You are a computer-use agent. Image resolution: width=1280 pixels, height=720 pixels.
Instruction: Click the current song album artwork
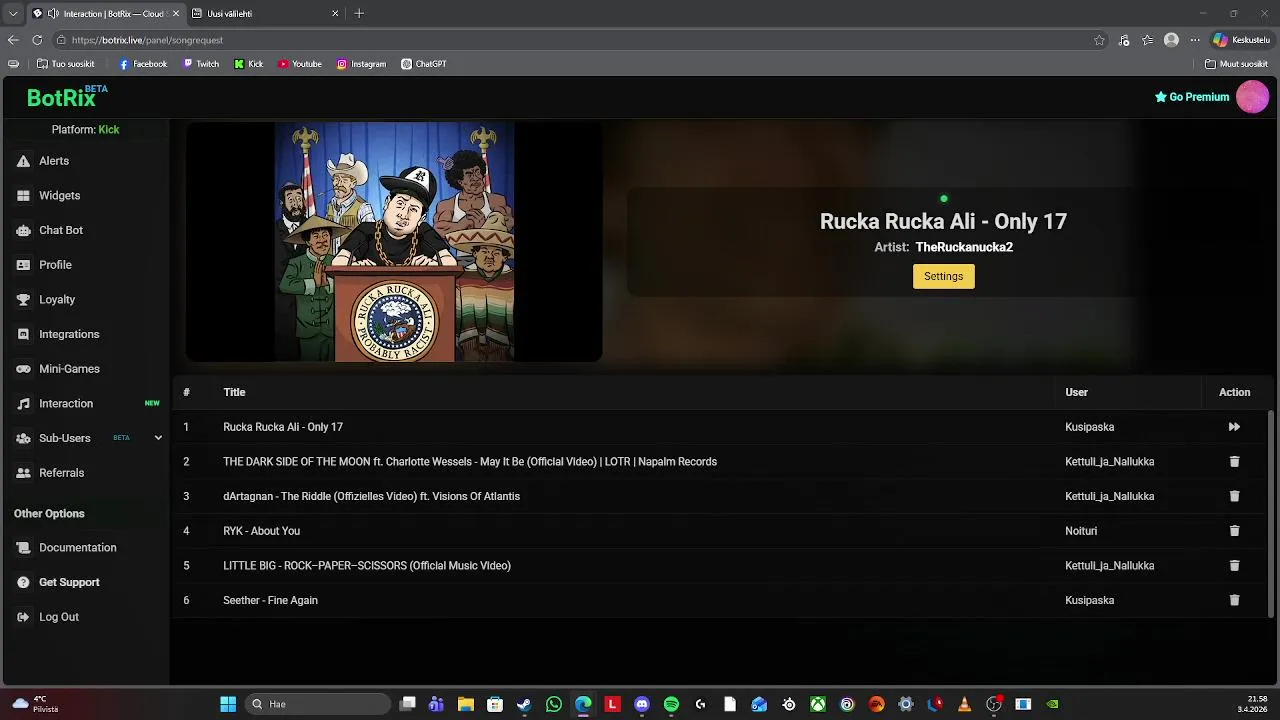click(x=394, y=242)
